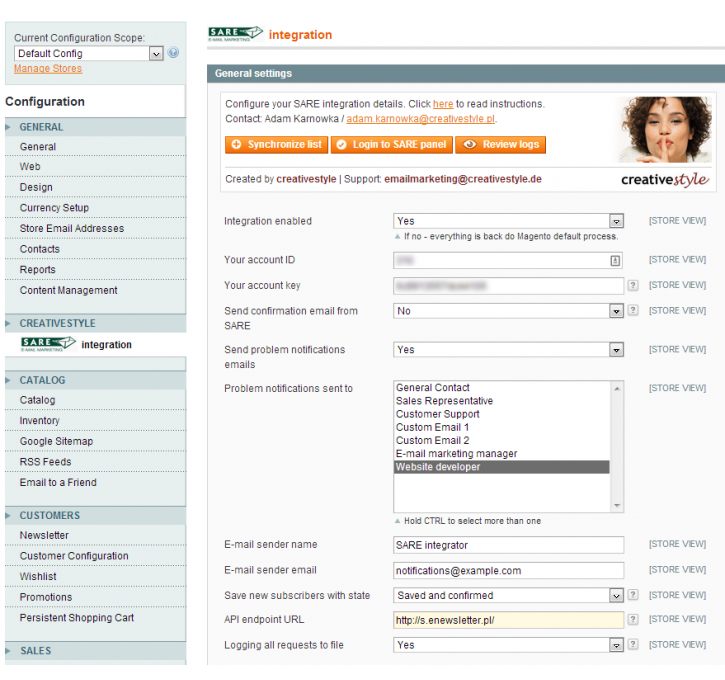Focus the E-mail sender name field
Image resolution: width=725 pixels, height=680 pixels.
[x=508, y=545]
